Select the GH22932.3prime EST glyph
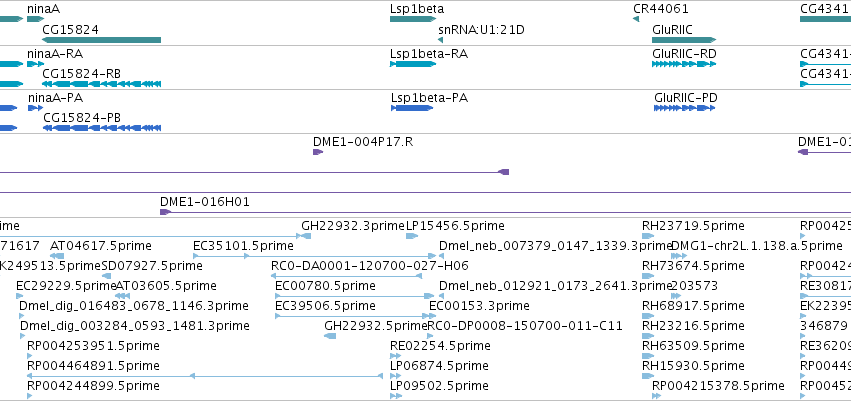This screenshot has height=401, width=851. (306, 236)
